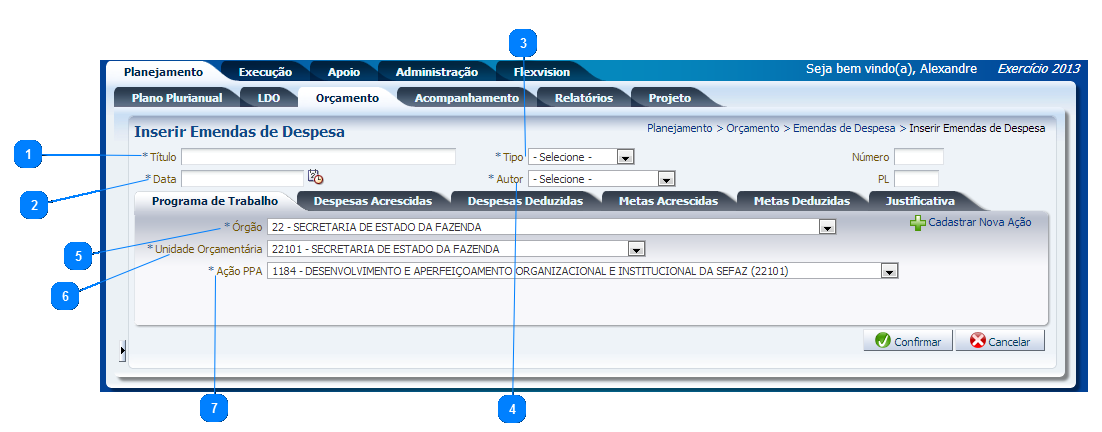Open the Relatórios sub-tab
This screenshot has height=432, width=1102.
coord(583,98)
